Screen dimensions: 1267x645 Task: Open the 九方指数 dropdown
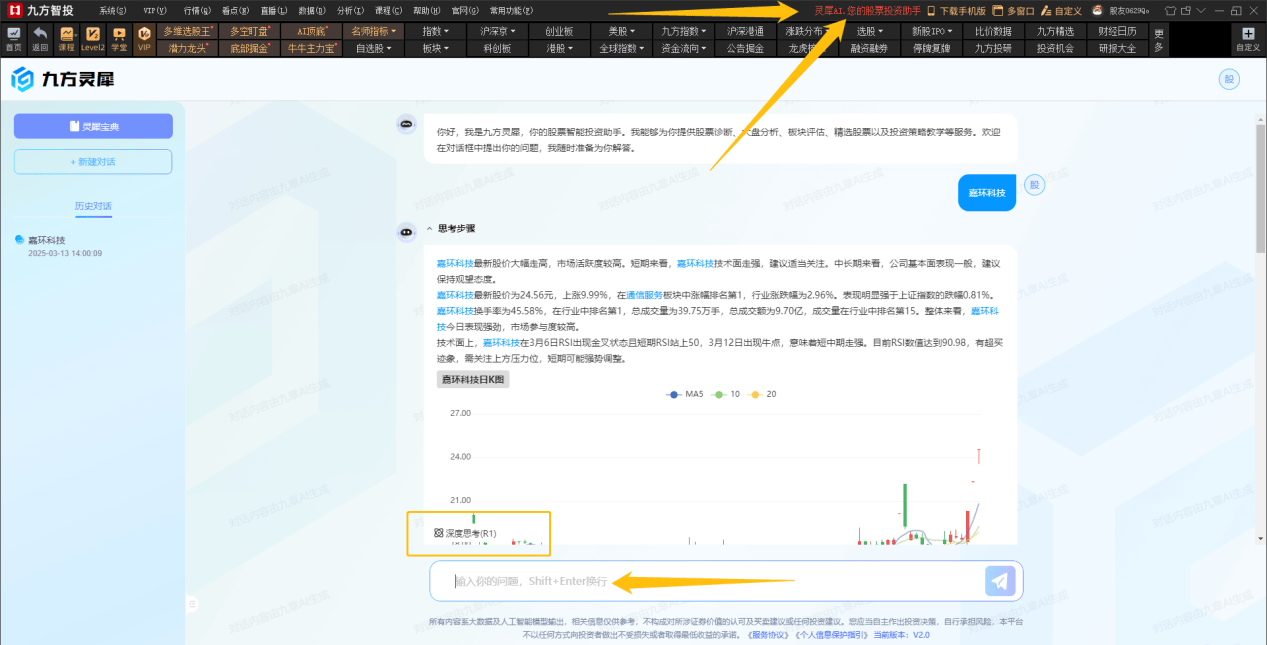pyautogui.click(x=684, y=31)
